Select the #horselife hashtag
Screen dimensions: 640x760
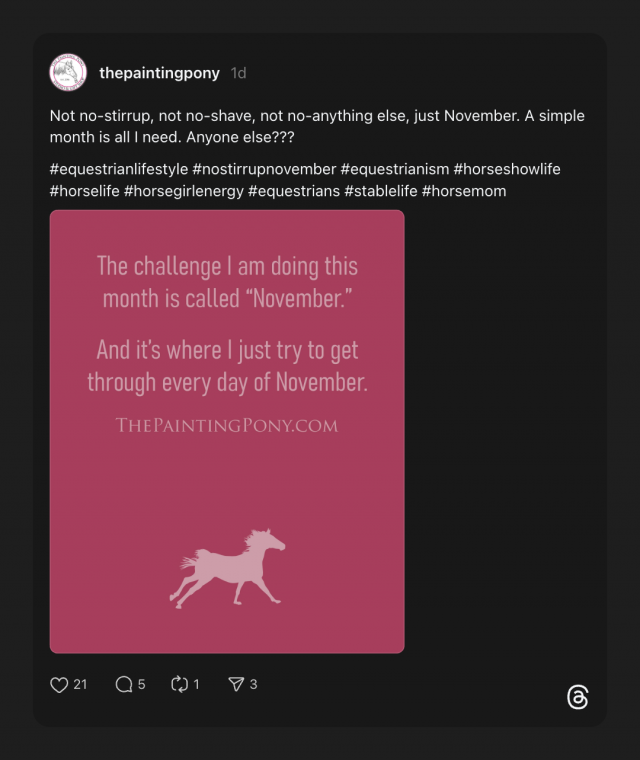coord(84,190)
